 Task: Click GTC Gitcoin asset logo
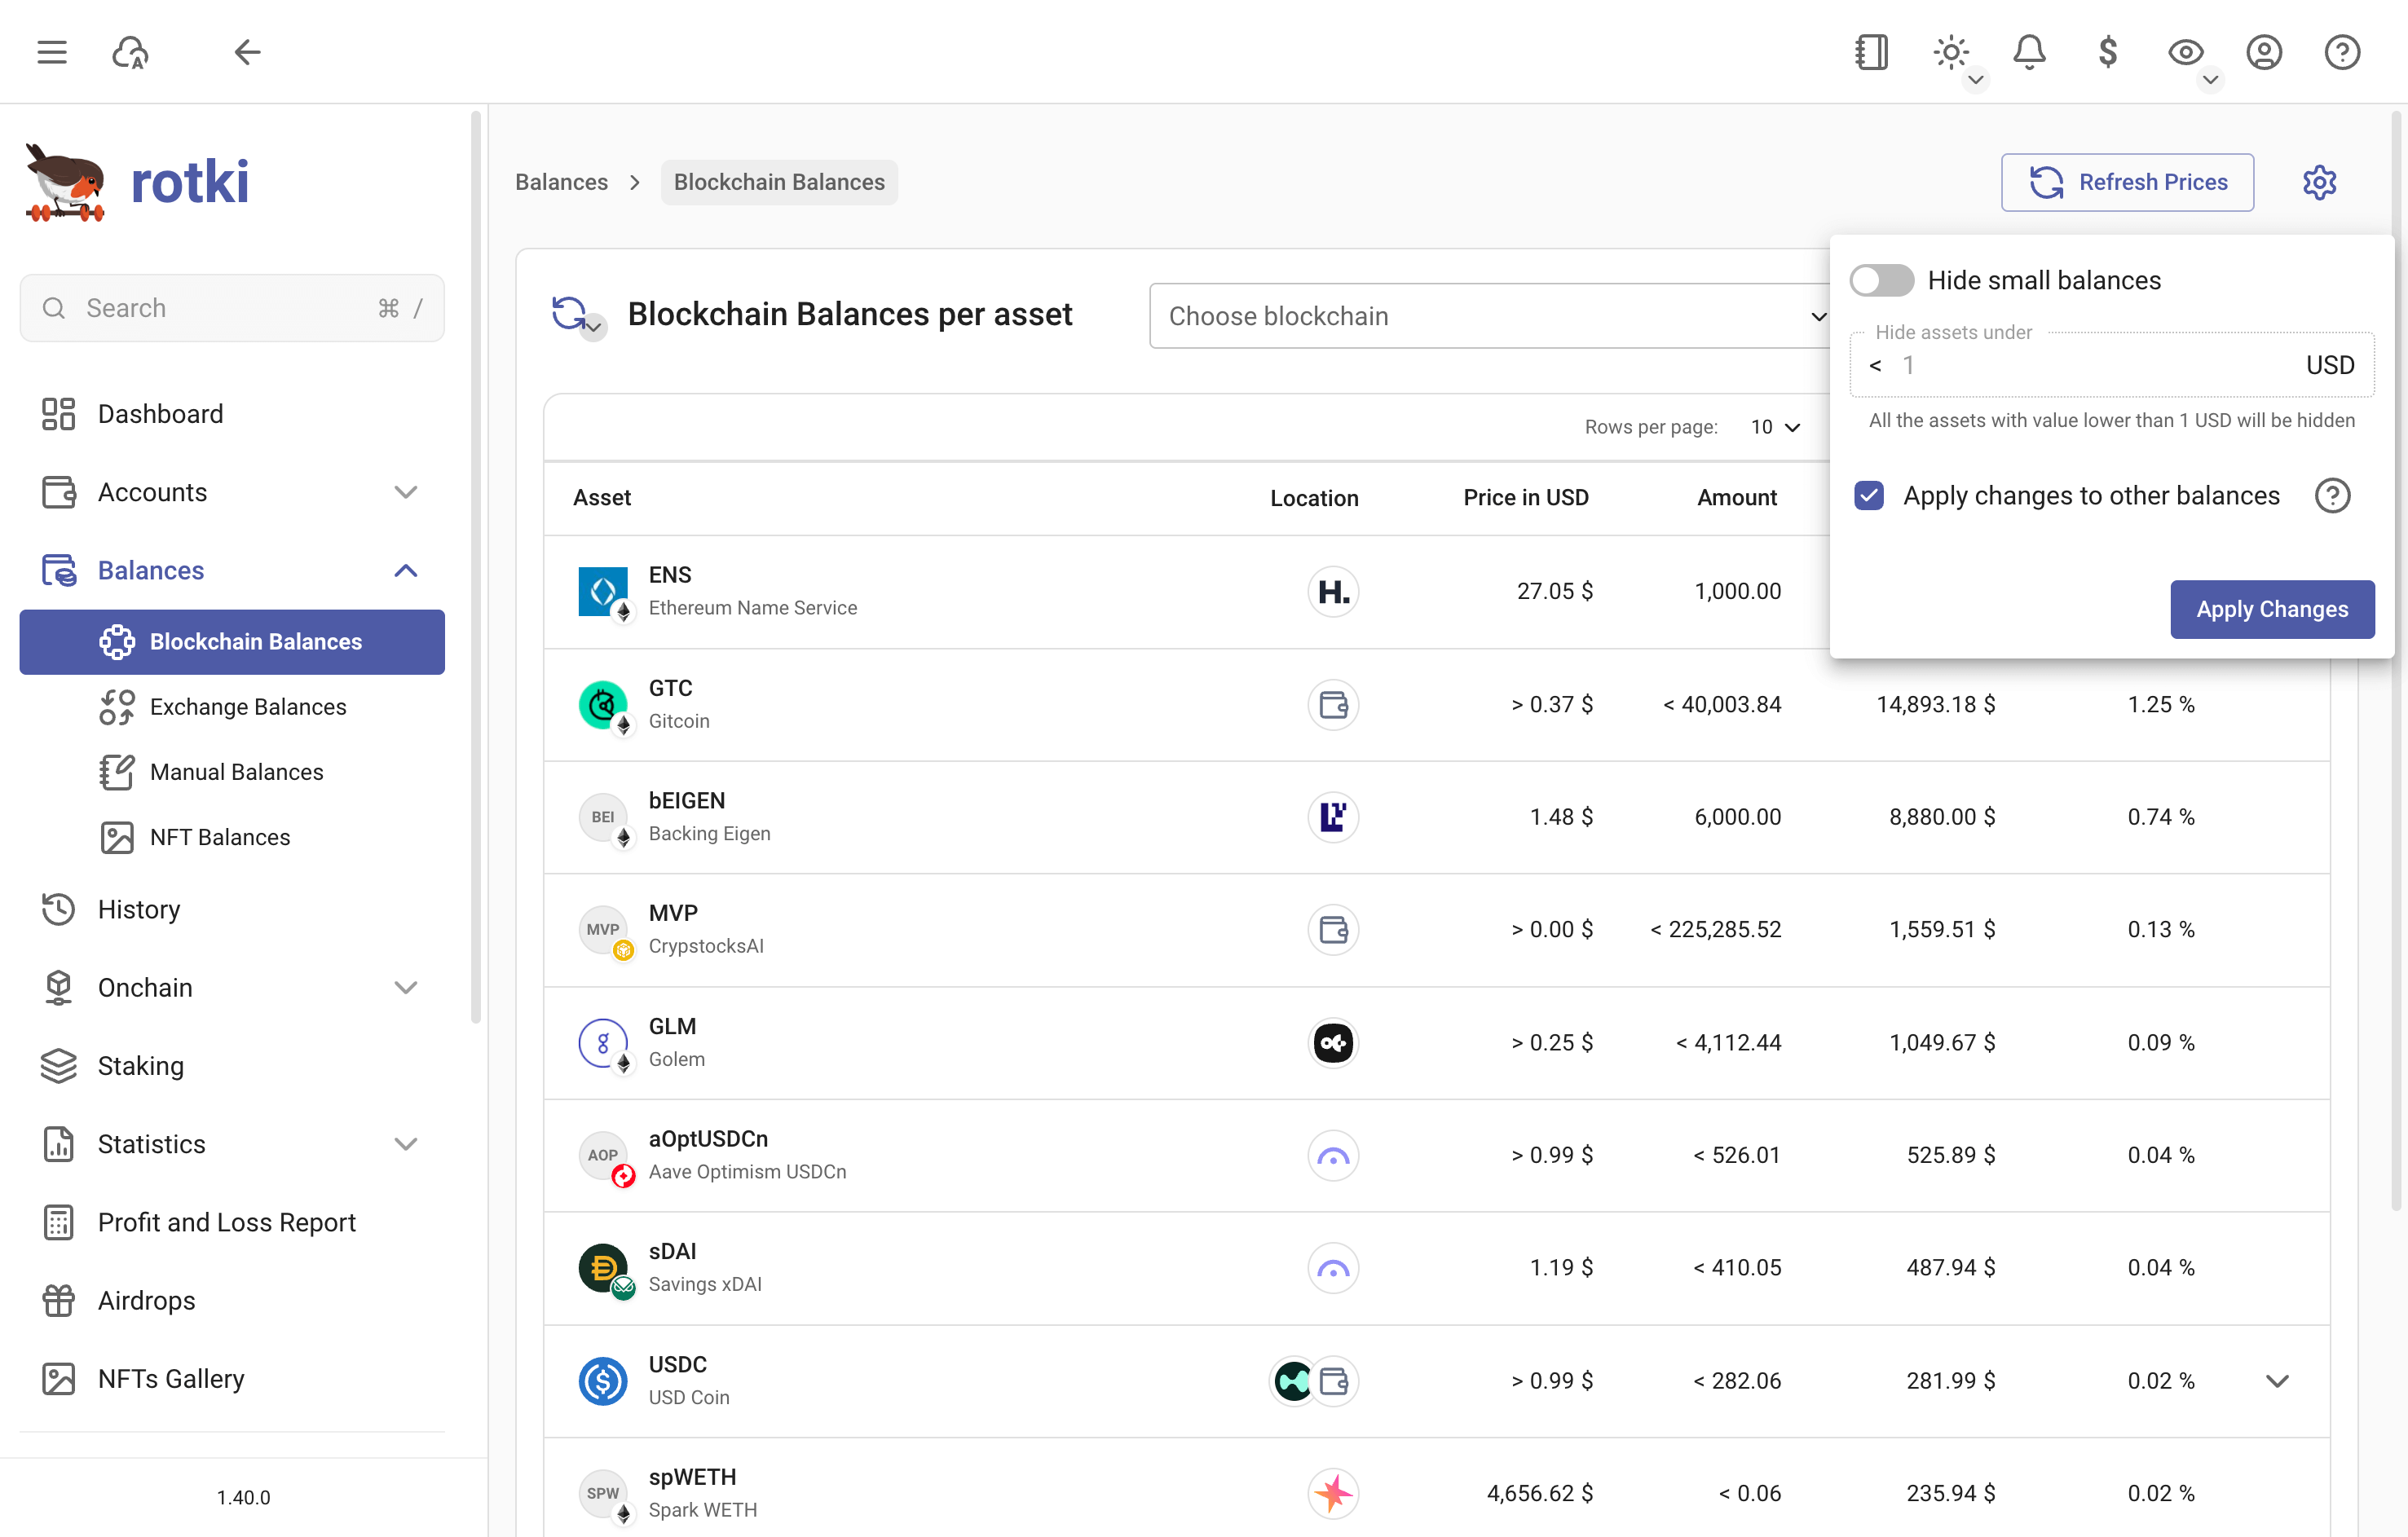603,705
